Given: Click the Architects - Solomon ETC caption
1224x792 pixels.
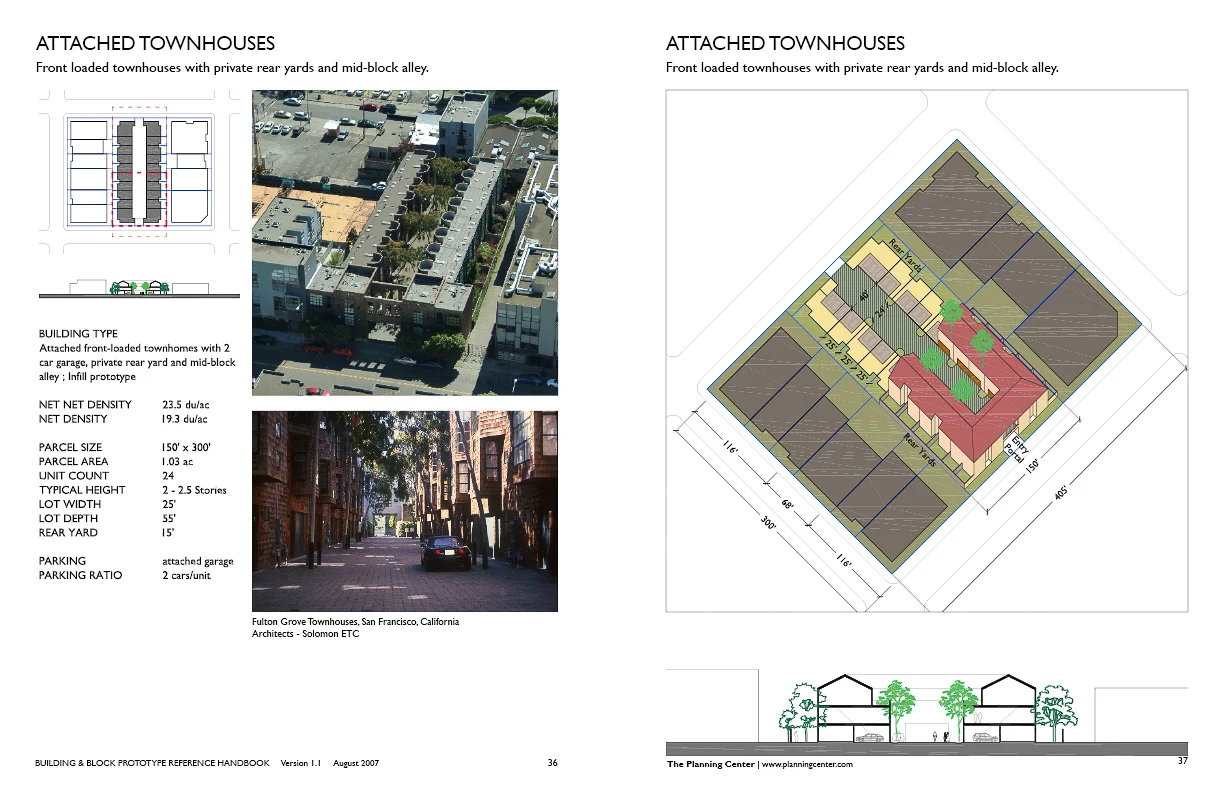Looking at the screenshot, I should coord(305,633).
